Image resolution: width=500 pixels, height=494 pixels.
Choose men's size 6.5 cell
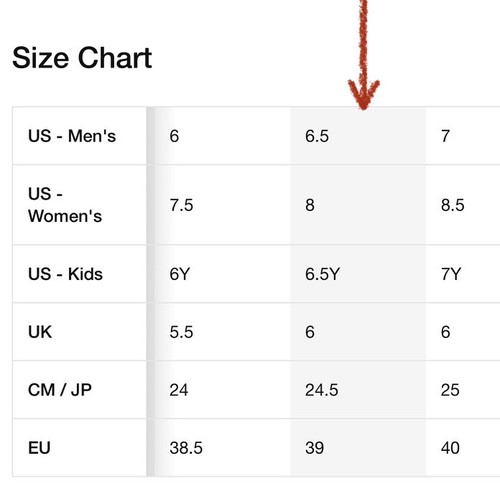[x=358, y=136]
